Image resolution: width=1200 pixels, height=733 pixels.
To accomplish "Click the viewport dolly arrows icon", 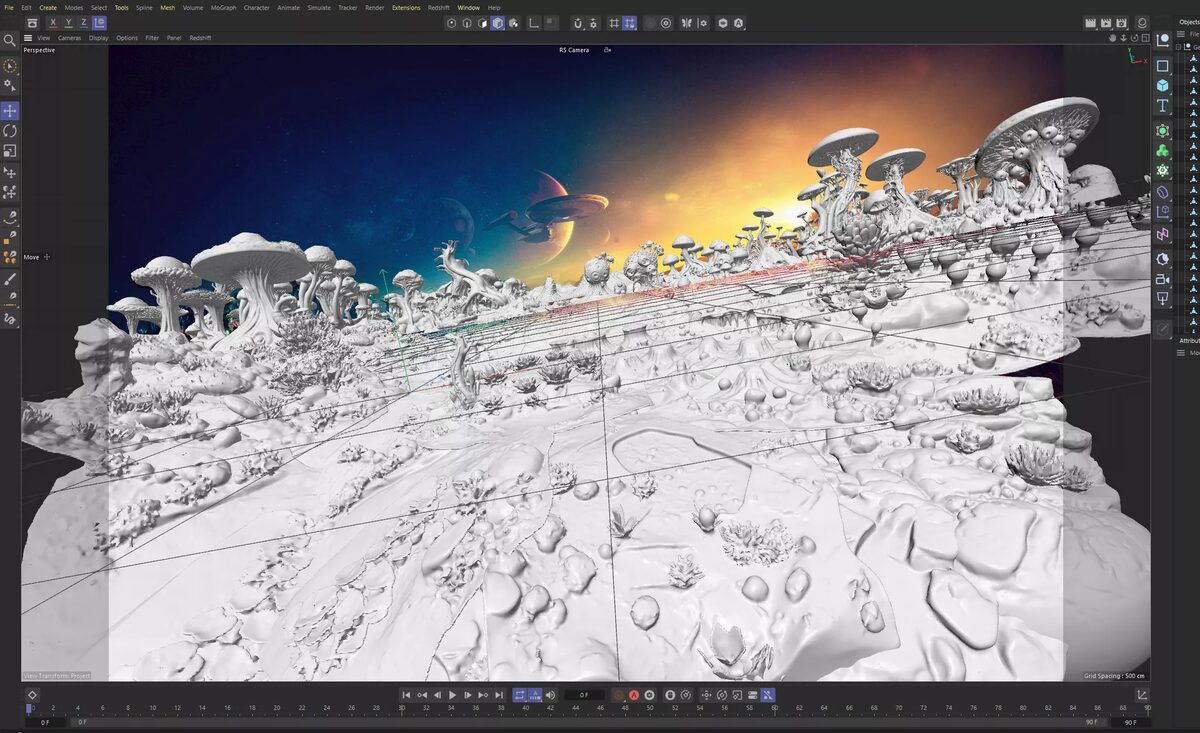I will point(1123,37).
